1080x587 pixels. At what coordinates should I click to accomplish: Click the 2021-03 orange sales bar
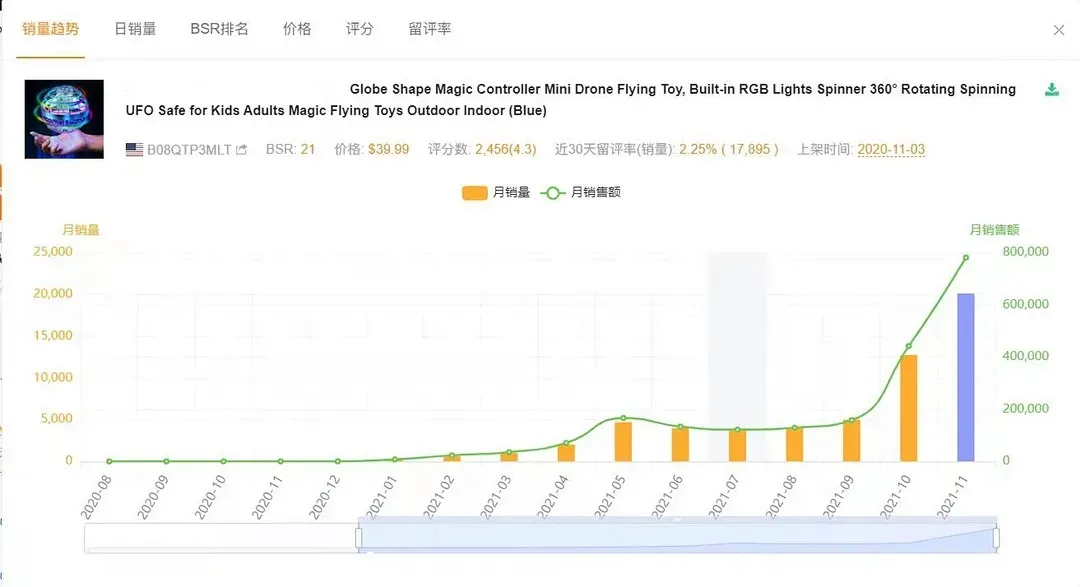(x=509, y=457)
